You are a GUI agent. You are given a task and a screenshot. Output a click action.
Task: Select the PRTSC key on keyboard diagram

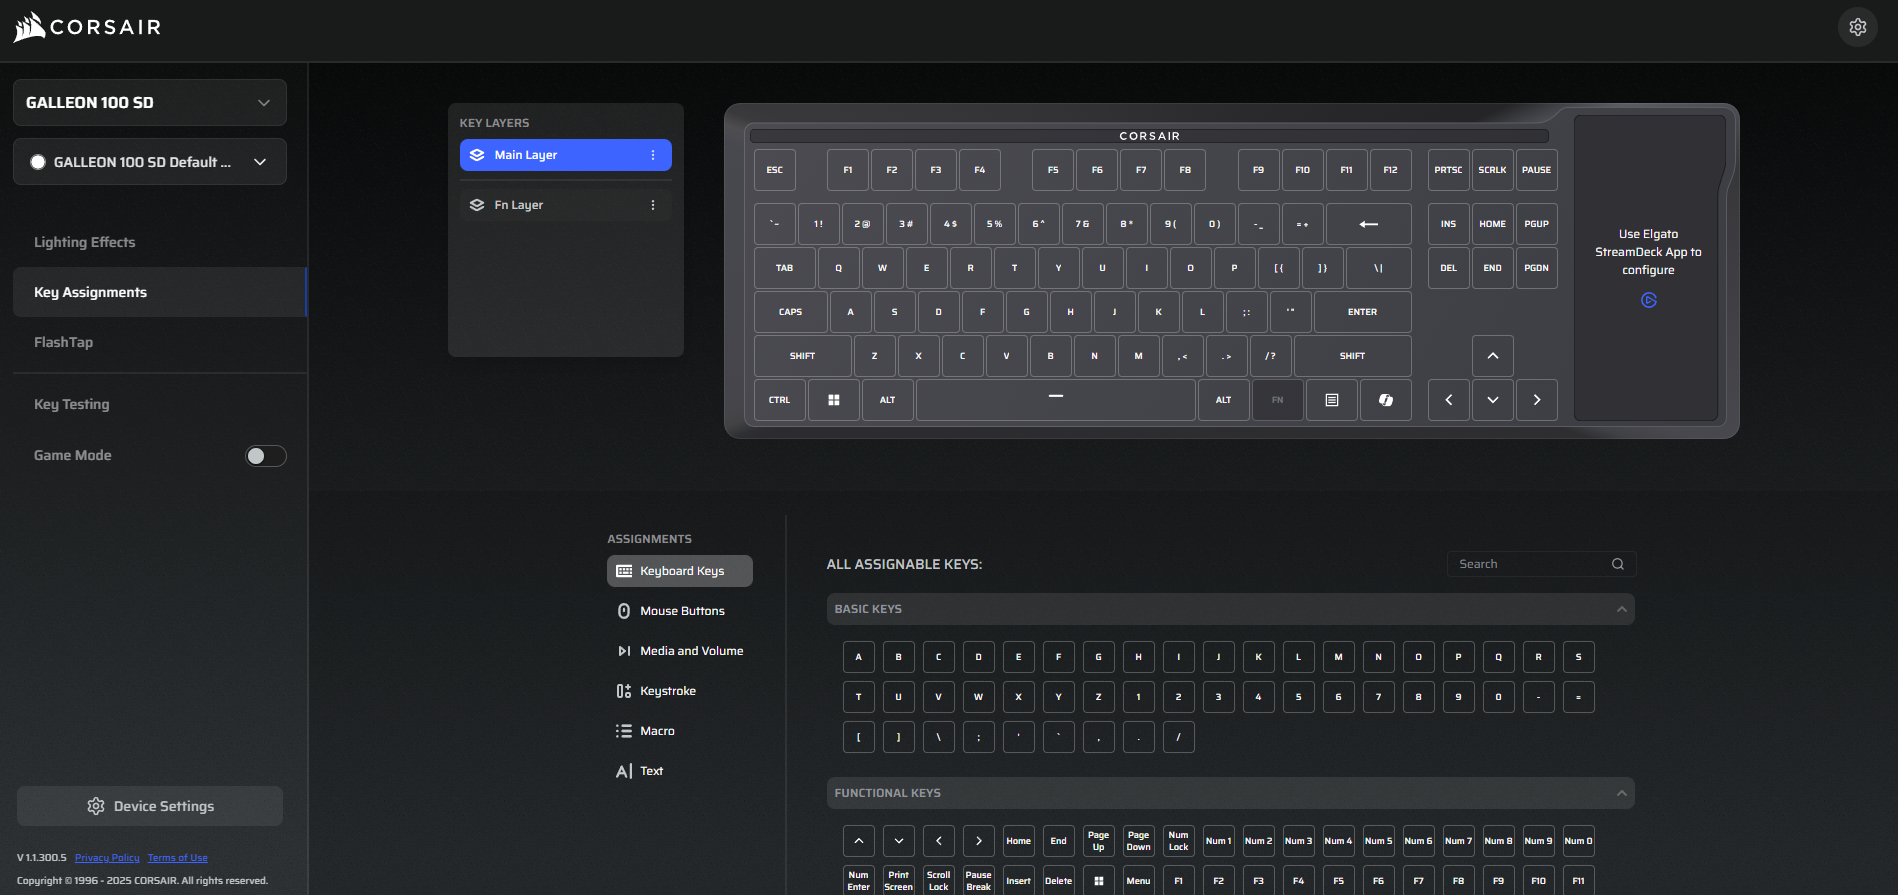(x=1448, y=170)
